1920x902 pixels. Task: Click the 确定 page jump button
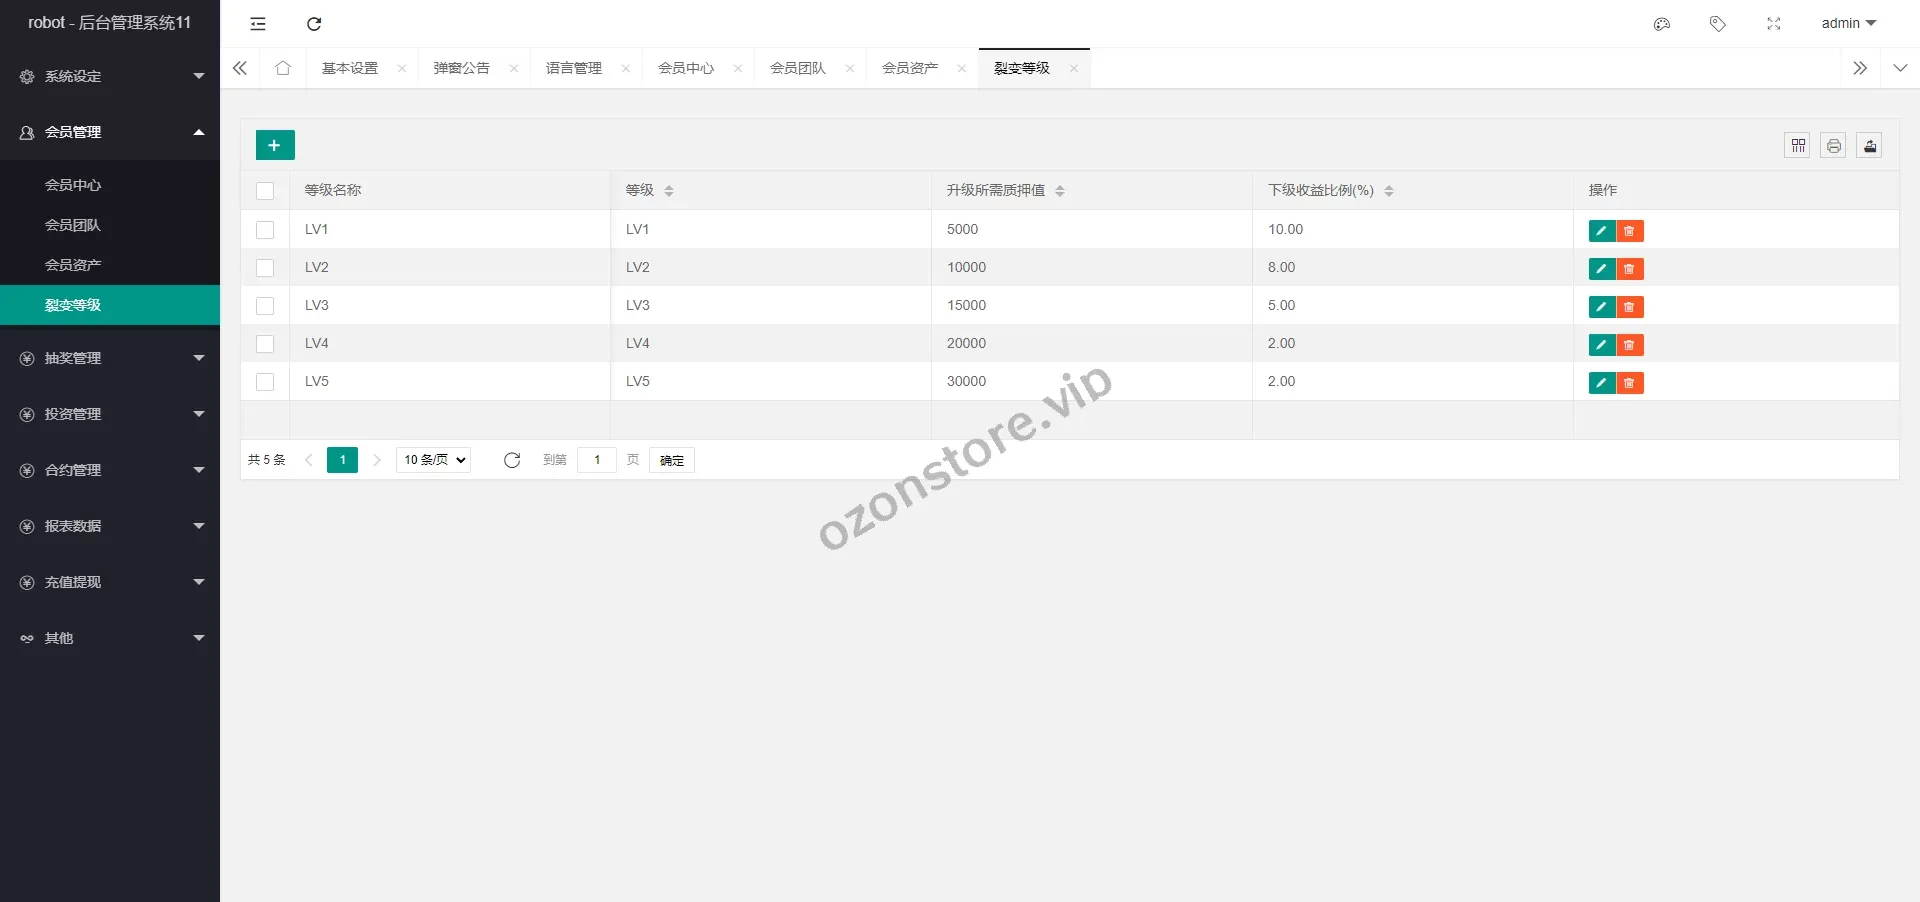671,460
